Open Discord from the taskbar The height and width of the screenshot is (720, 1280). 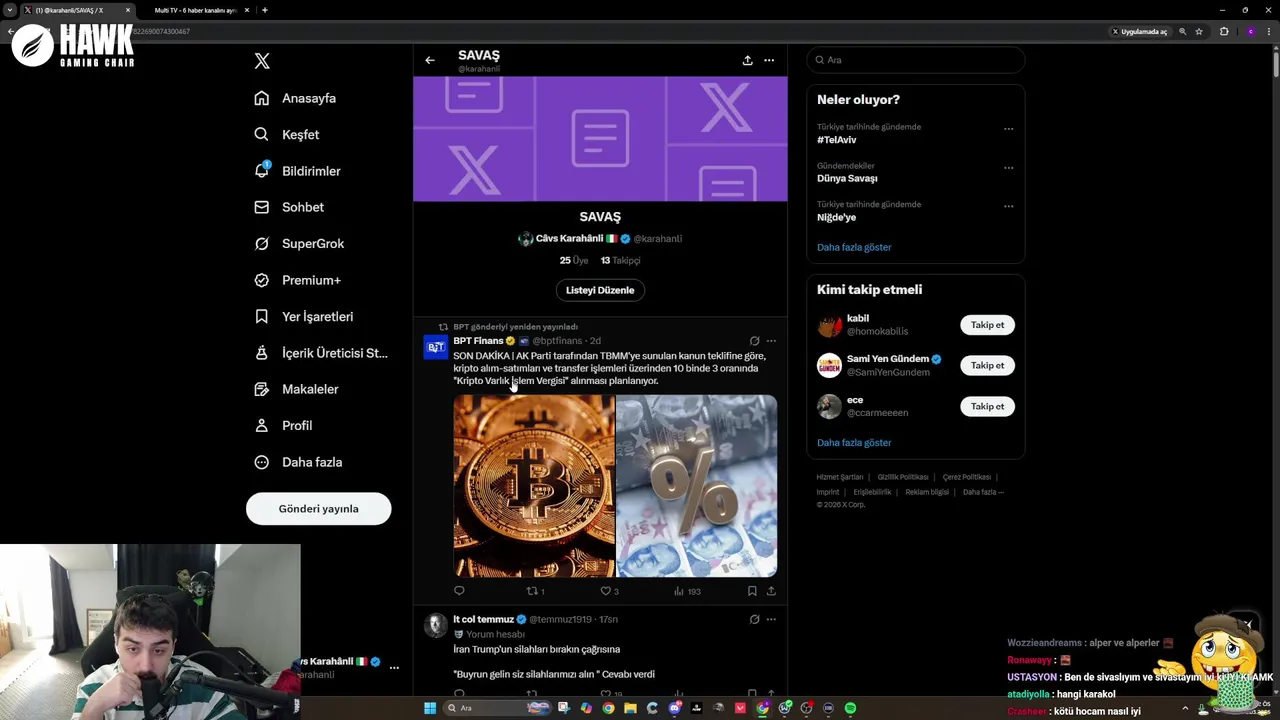click(x=675, y=708)
